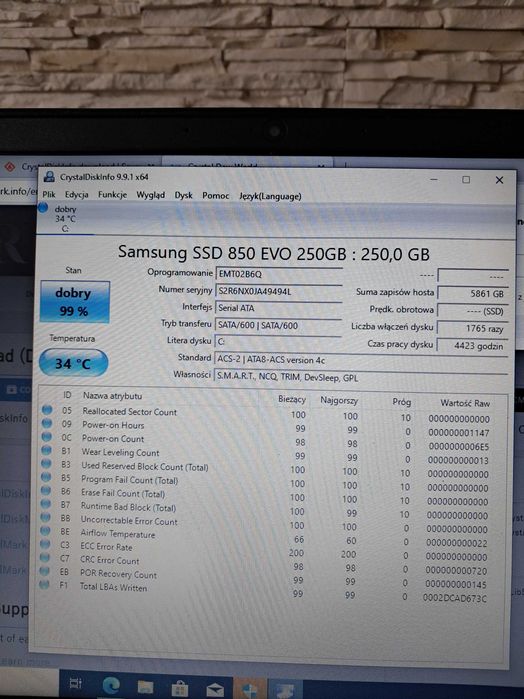The width and height of the screenshot is (524, 699).
Task: Select the Wear Leveling Count attribute name
Action: click(x=120, y=452)
